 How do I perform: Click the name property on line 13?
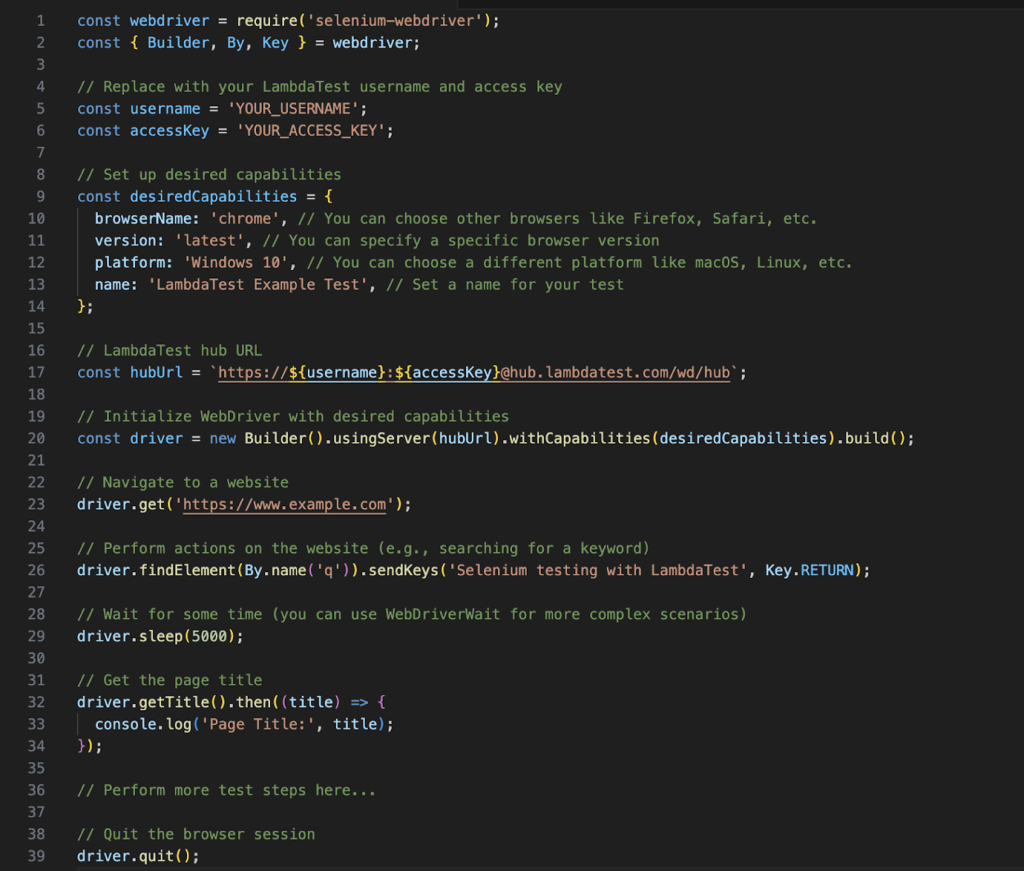point(112,285)
